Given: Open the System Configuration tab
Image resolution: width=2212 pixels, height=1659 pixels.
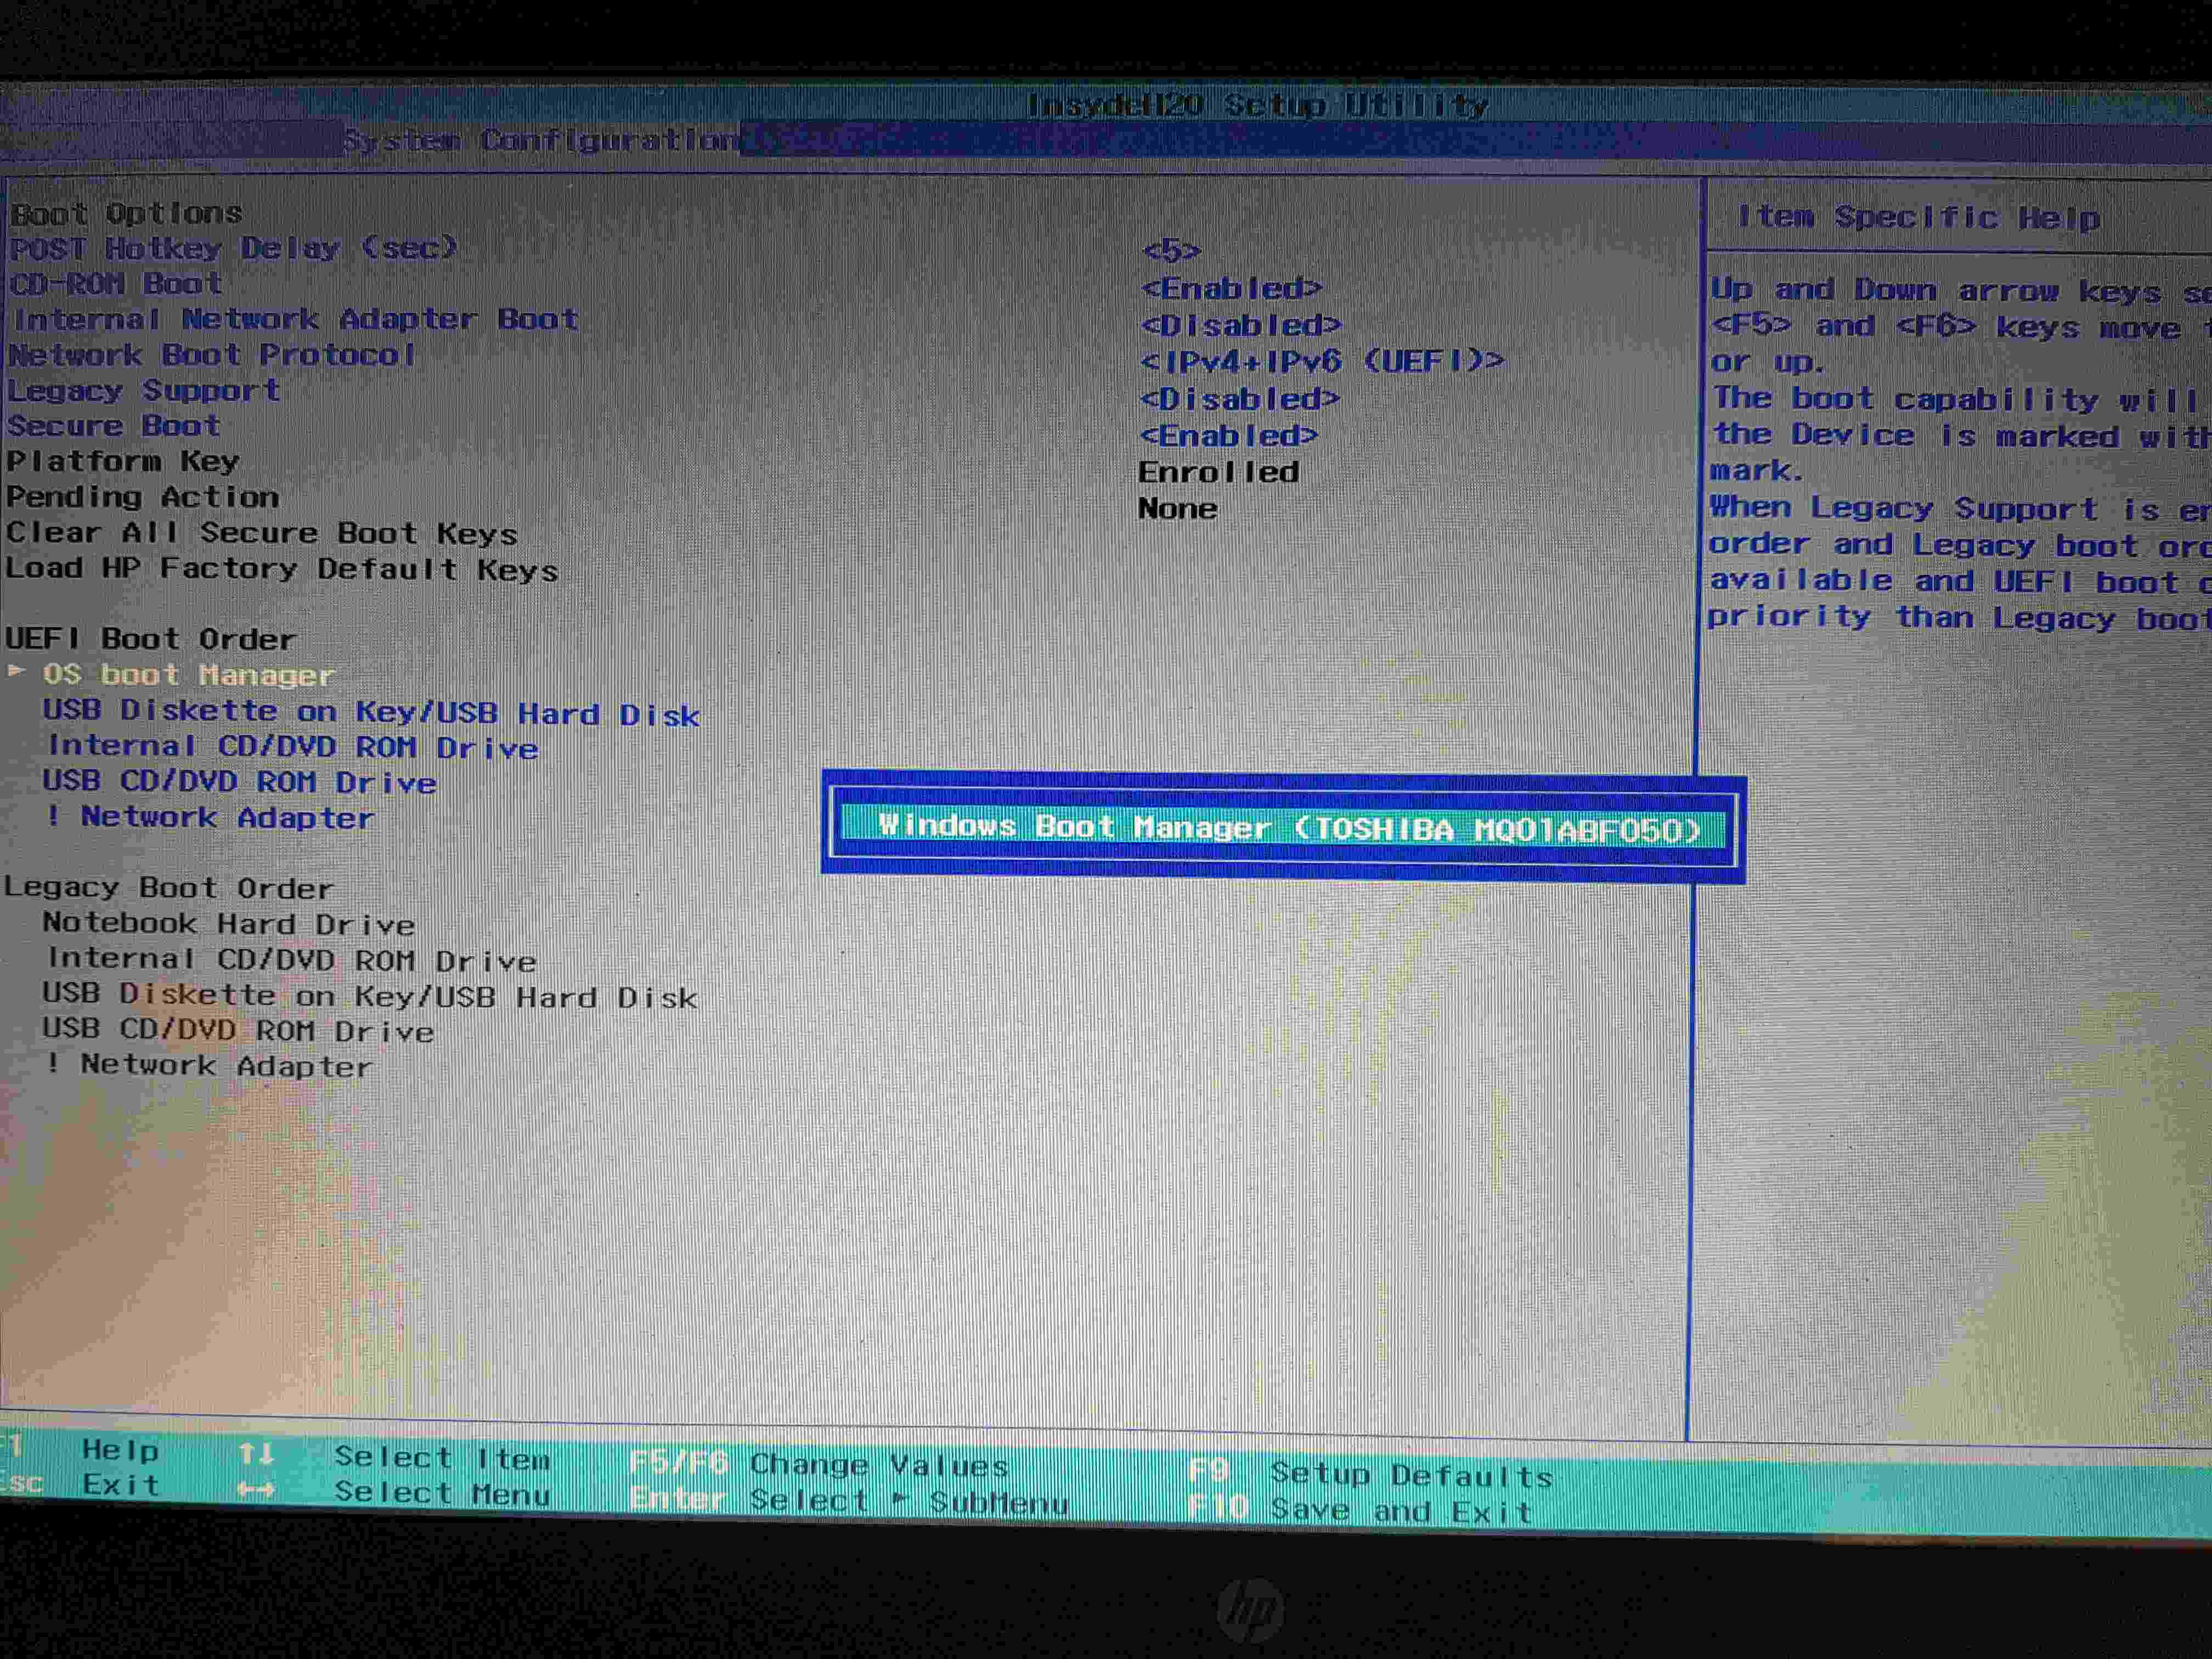Looking at the screenshot, I should tap(543, 140).
